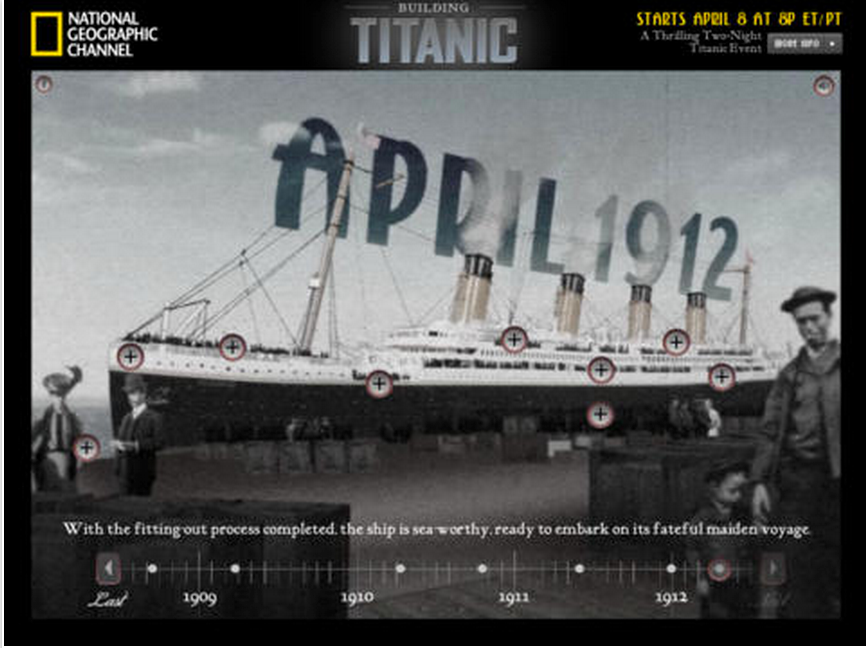The height and width of the screenshot is (648, 866).
Task: Click the Building Titanic title
Action: coord(434,33)
